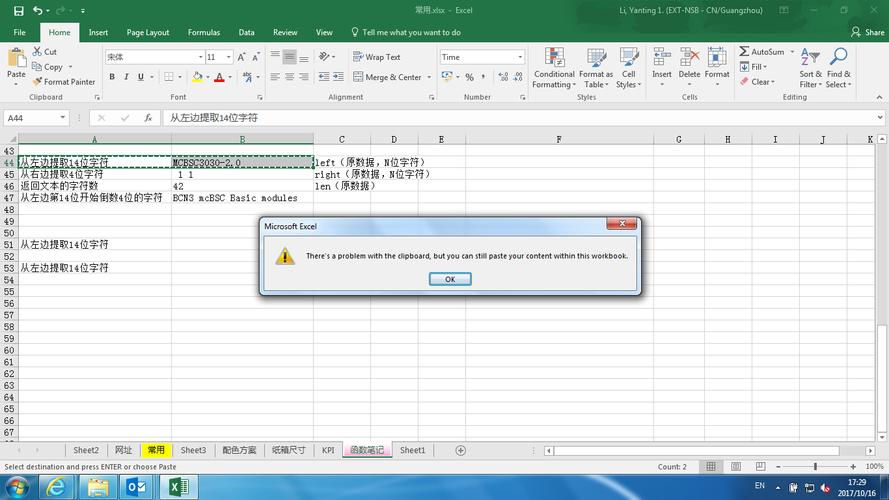Switch to the Insert ribbon tab
Image resolution: width=889 pixels, height=500 pixels.
[x=98, y=32]
